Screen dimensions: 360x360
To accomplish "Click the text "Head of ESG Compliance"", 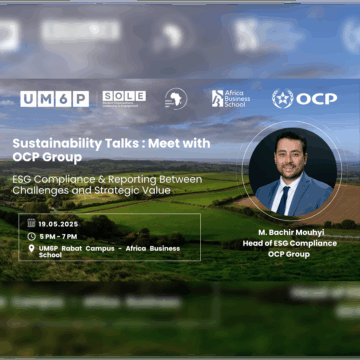I will coord(290,243).
